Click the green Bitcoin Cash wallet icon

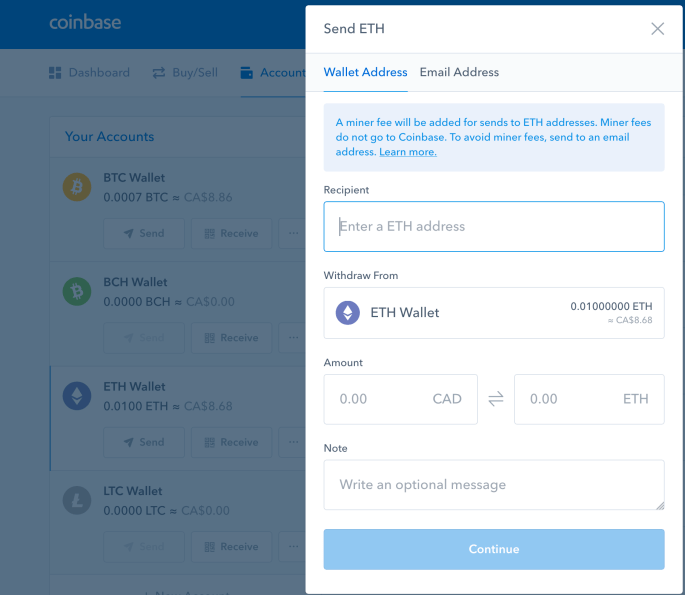(77, 292)
